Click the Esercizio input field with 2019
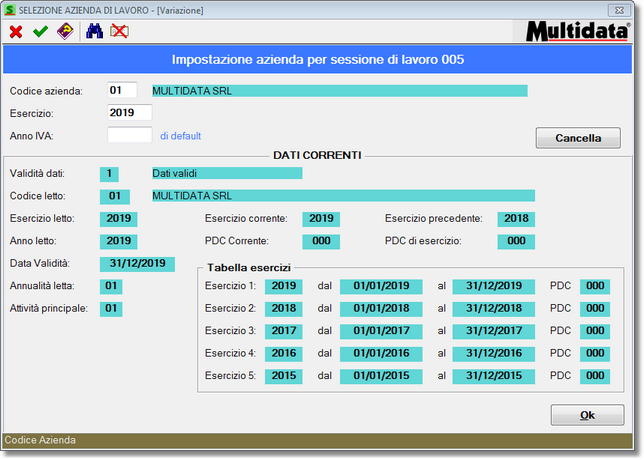Viewport: 644px width, 460px height. coord(130,113)
